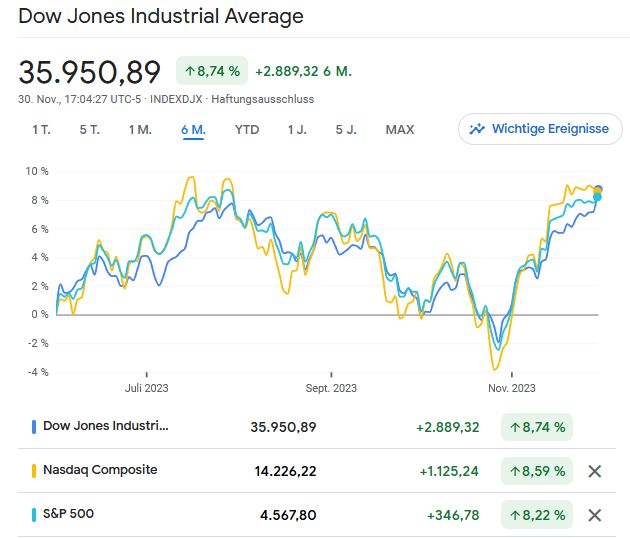Remove S&P 500 comparison with X icon
The width and height of the screenshot is (630, 538).
coord(594,515)
